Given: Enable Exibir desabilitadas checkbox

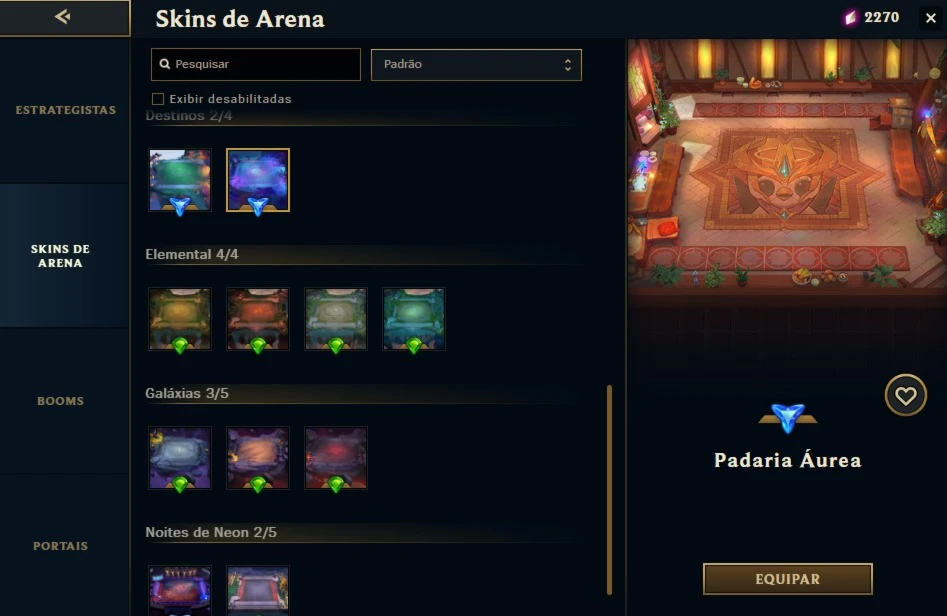Looking at the screenshot, I should 158,99.
